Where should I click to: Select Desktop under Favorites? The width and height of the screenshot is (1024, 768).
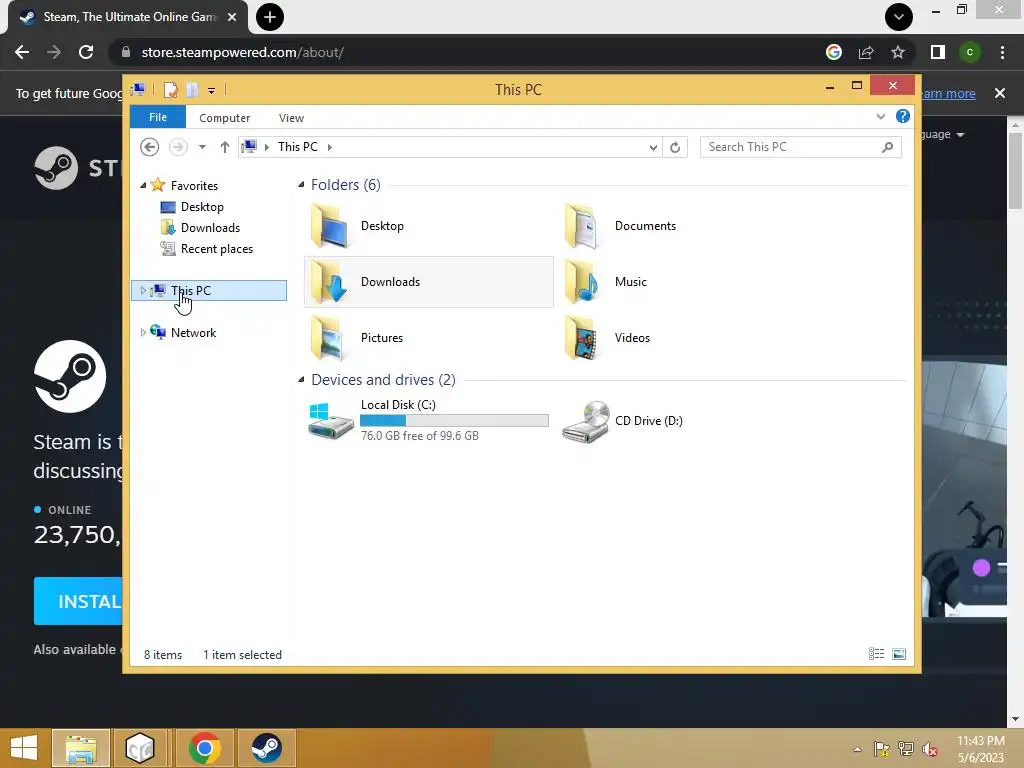pyautogui.click(x=201, y=207)
